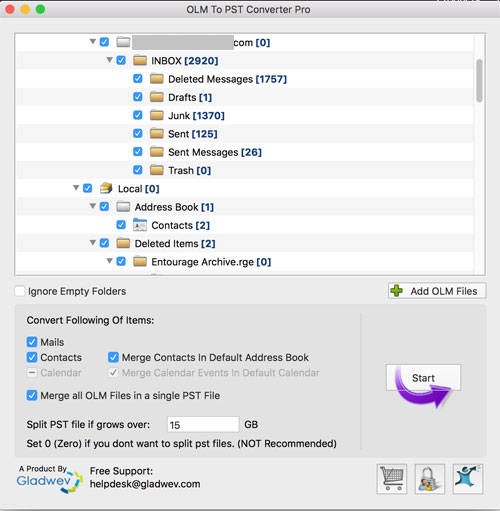
Task: Uncheck the INBOX folder checkbox
Action: [x=121, y=60]
